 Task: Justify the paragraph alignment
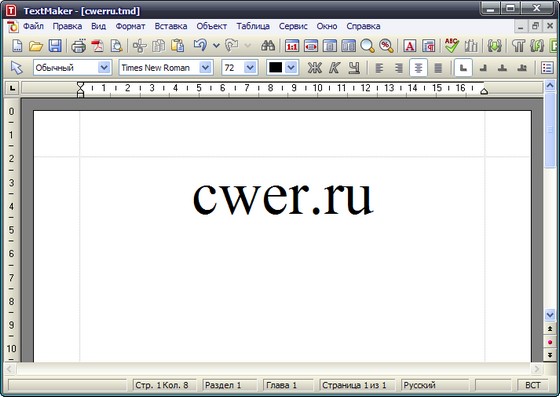click(x=438, y=67)
